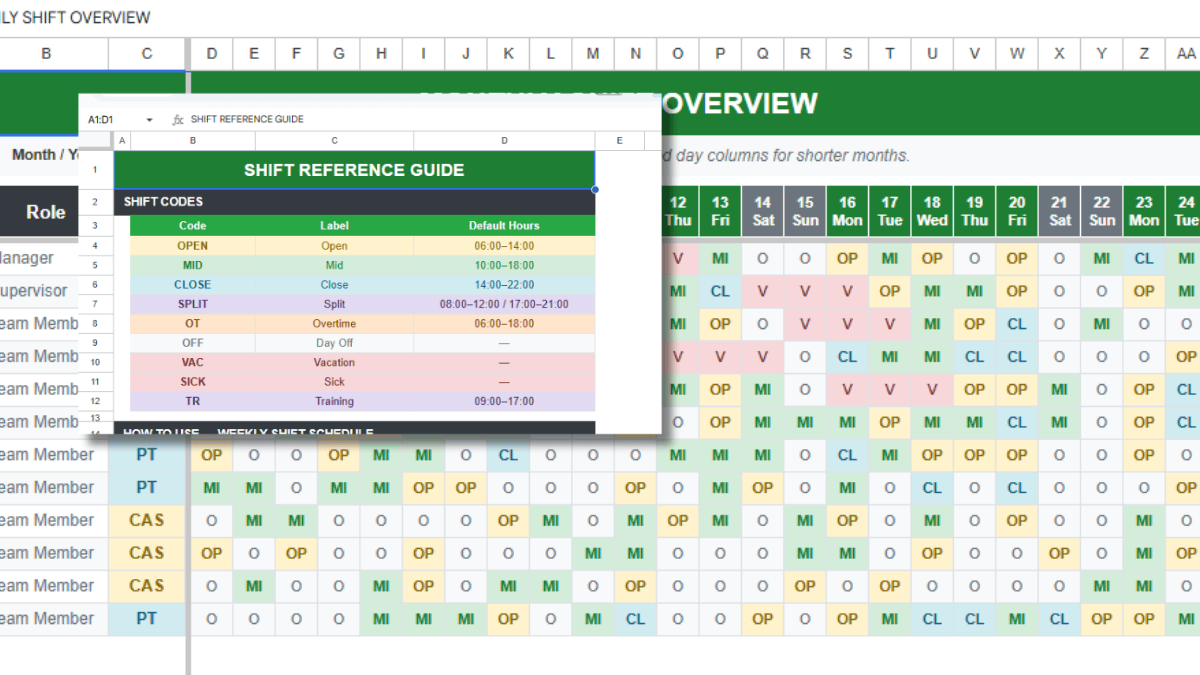
Task: Select column D header in reference guide
Action: pos(504,140)
